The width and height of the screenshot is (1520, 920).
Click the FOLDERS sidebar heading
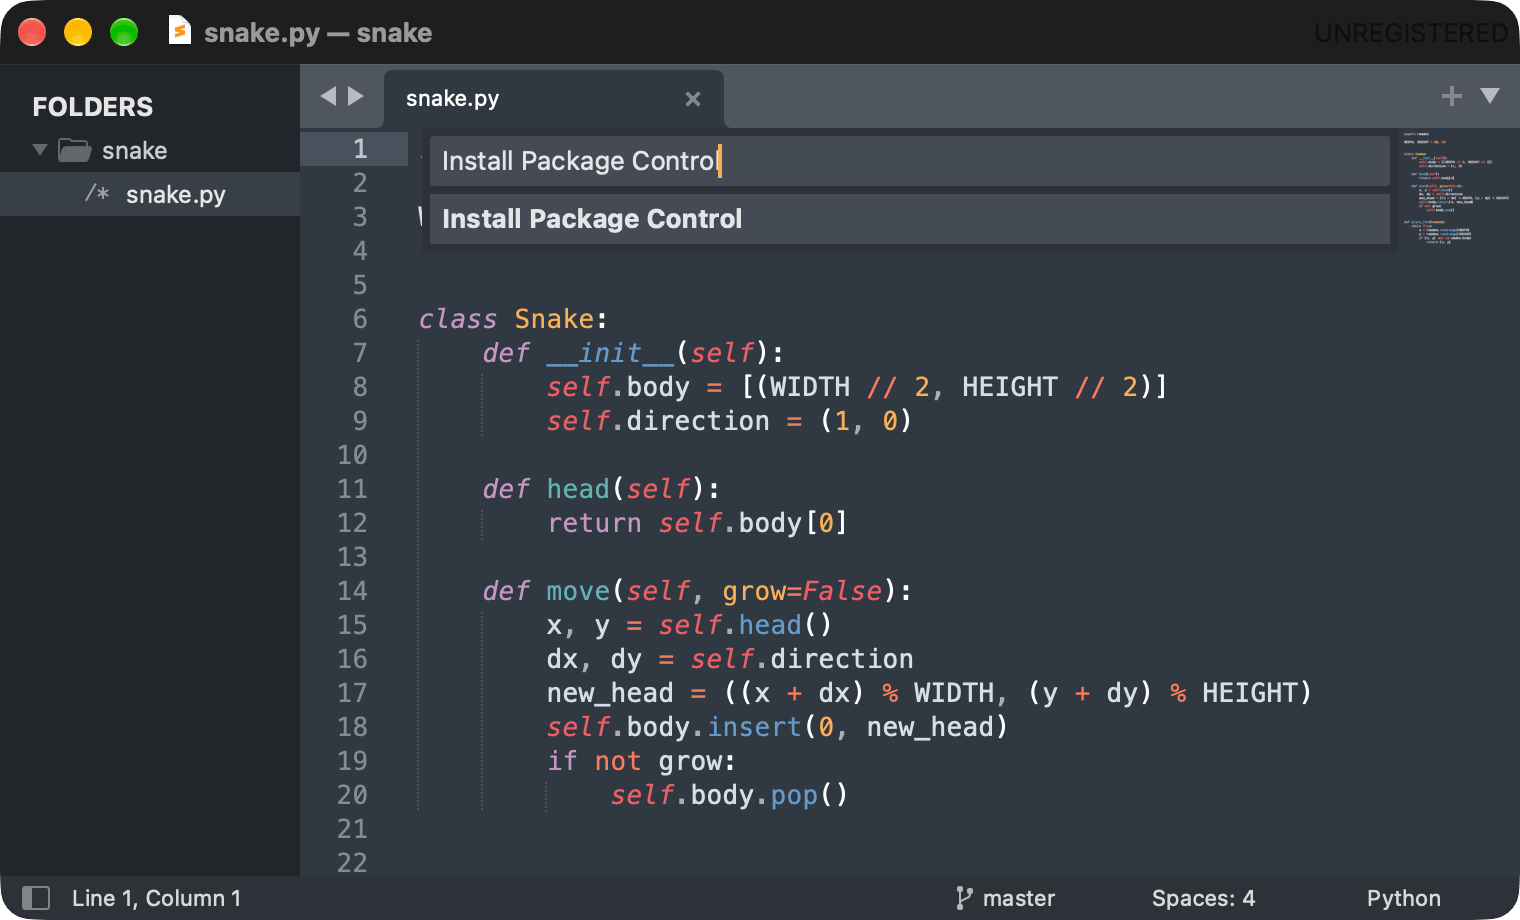pyautogui.click(x=93, y=107)
